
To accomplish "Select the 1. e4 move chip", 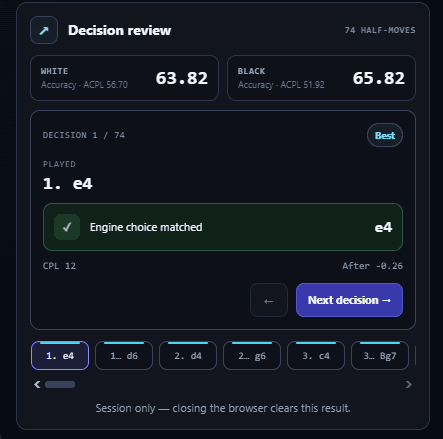I will pyautogui.click(x=60, y=355).
